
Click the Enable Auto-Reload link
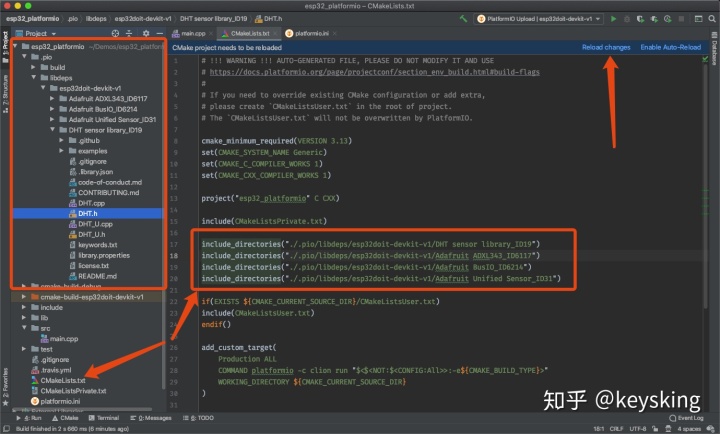coord(670,47)
